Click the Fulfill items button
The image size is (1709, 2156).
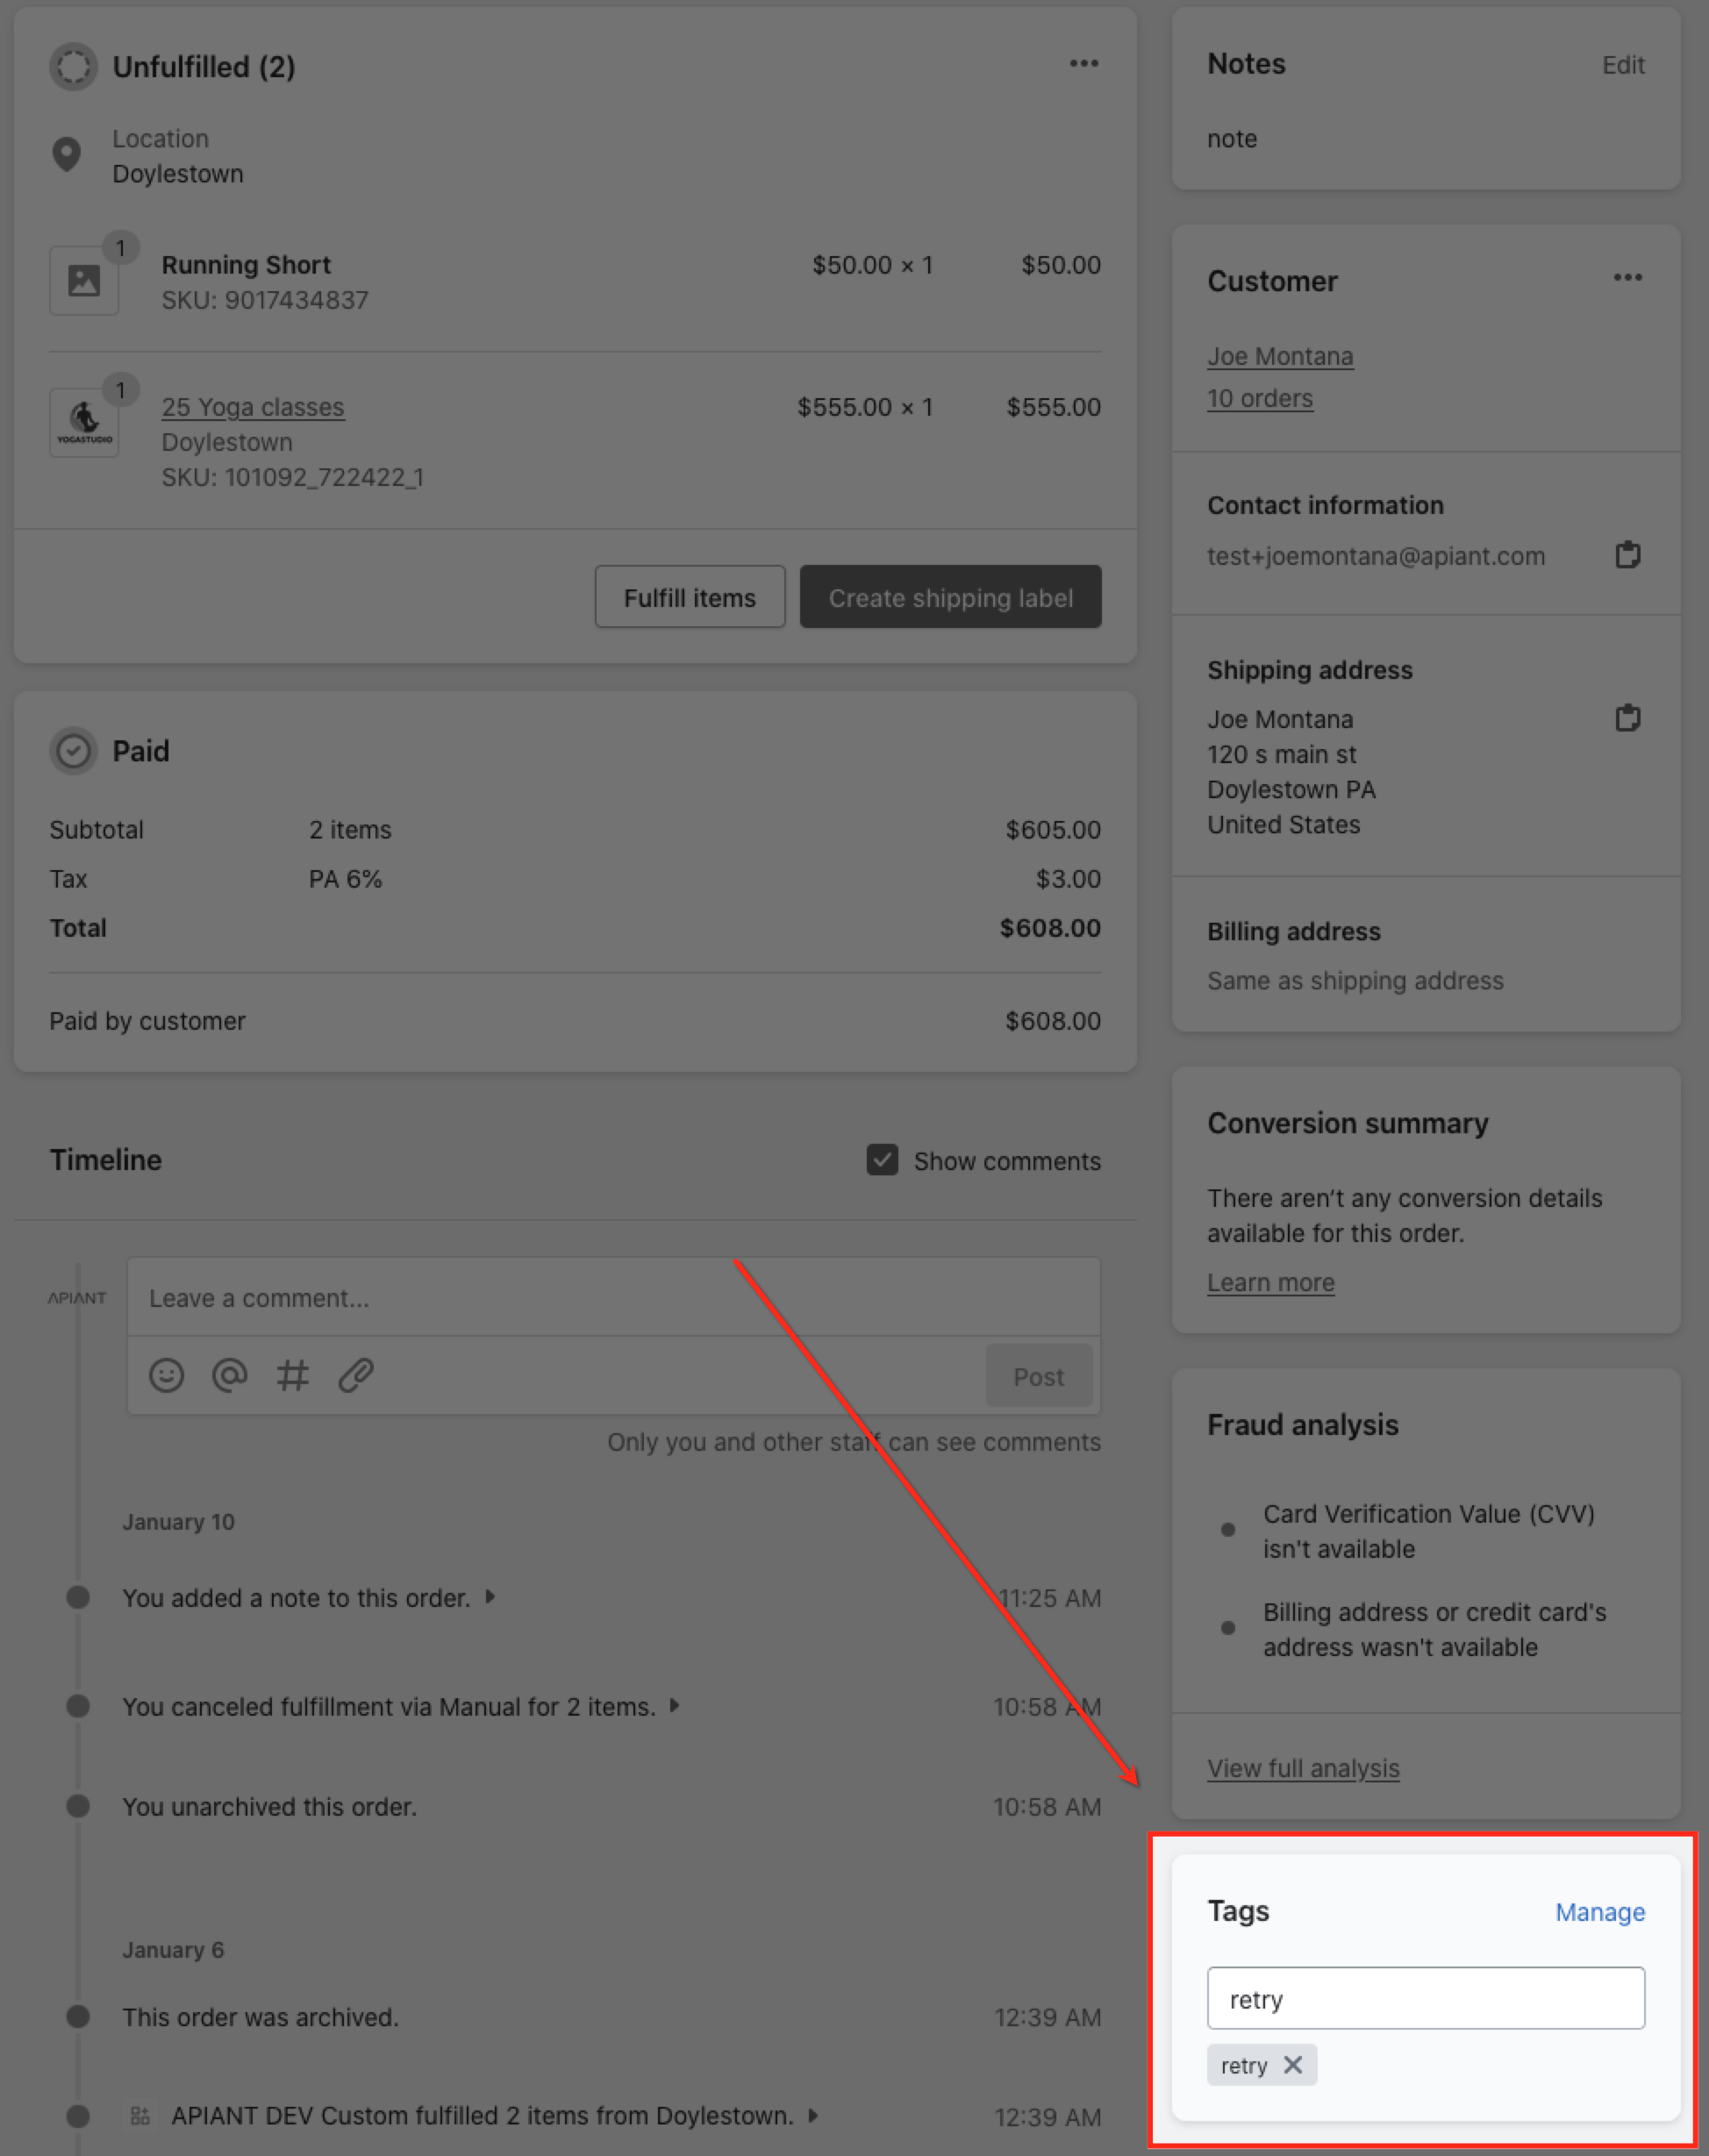pos(689,597)
